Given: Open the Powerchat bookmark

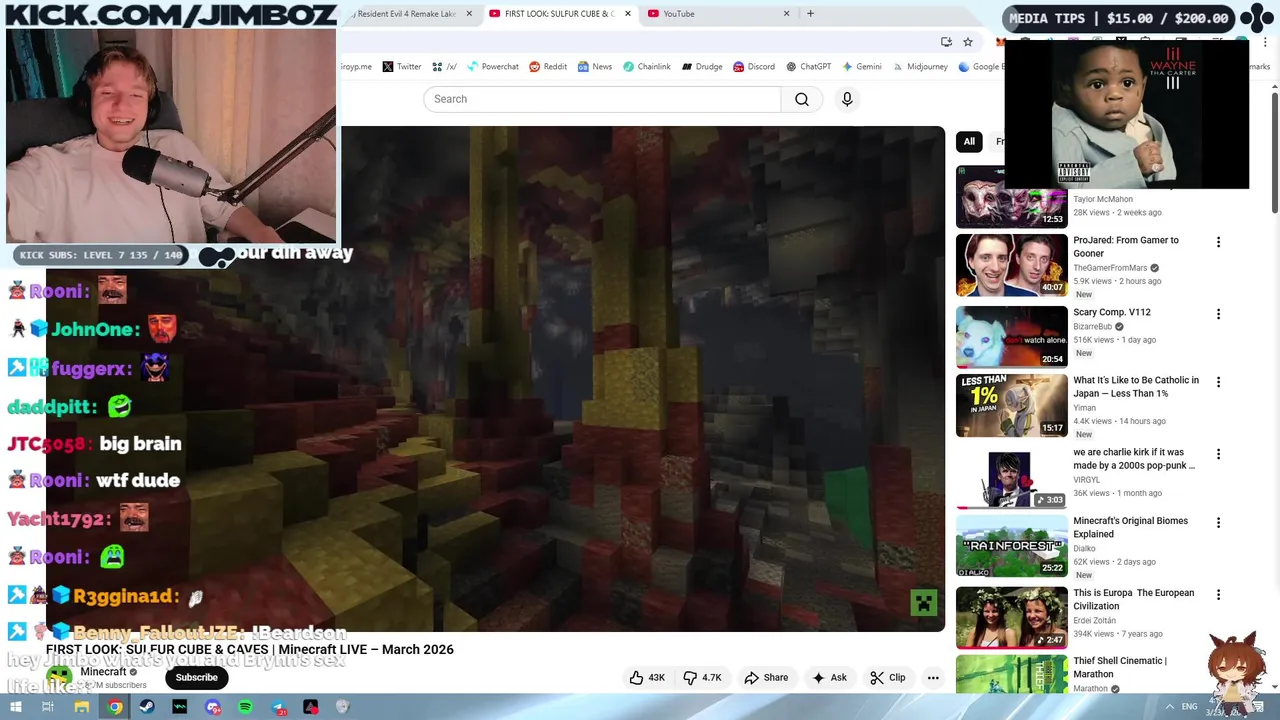Looking at the screenshot, I should 492,67.
